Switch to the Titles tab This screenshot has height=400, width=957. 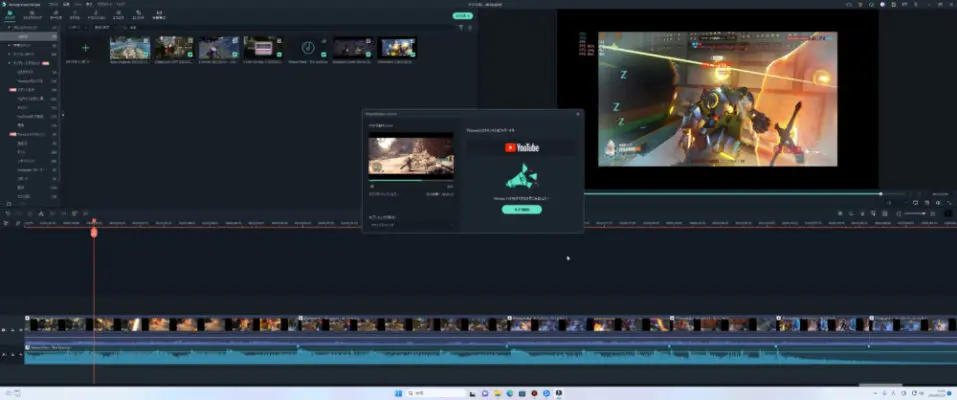click(75, 15)
